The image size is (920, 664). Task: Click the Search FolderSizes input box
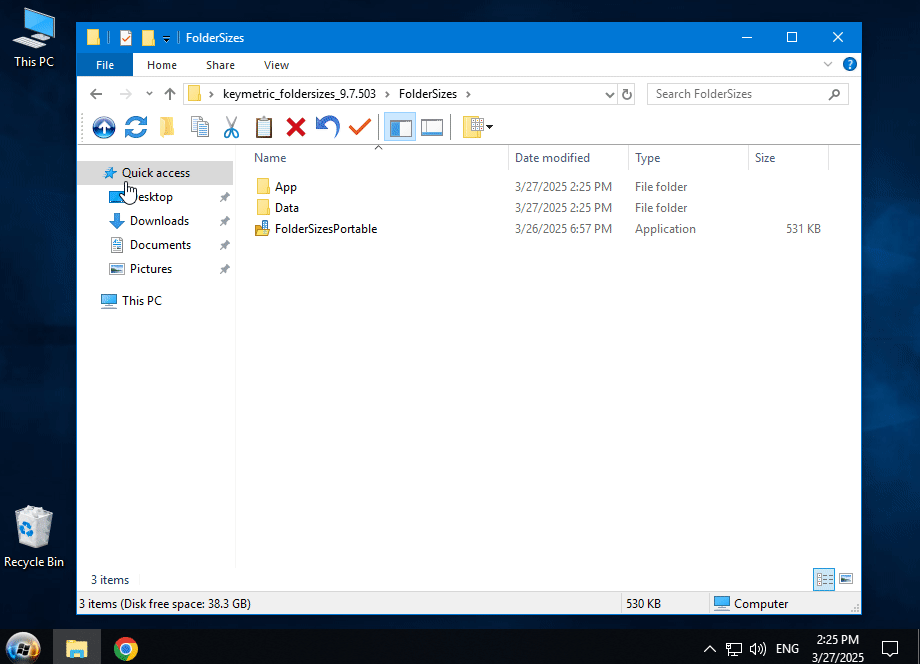click(x=748, y=94)
